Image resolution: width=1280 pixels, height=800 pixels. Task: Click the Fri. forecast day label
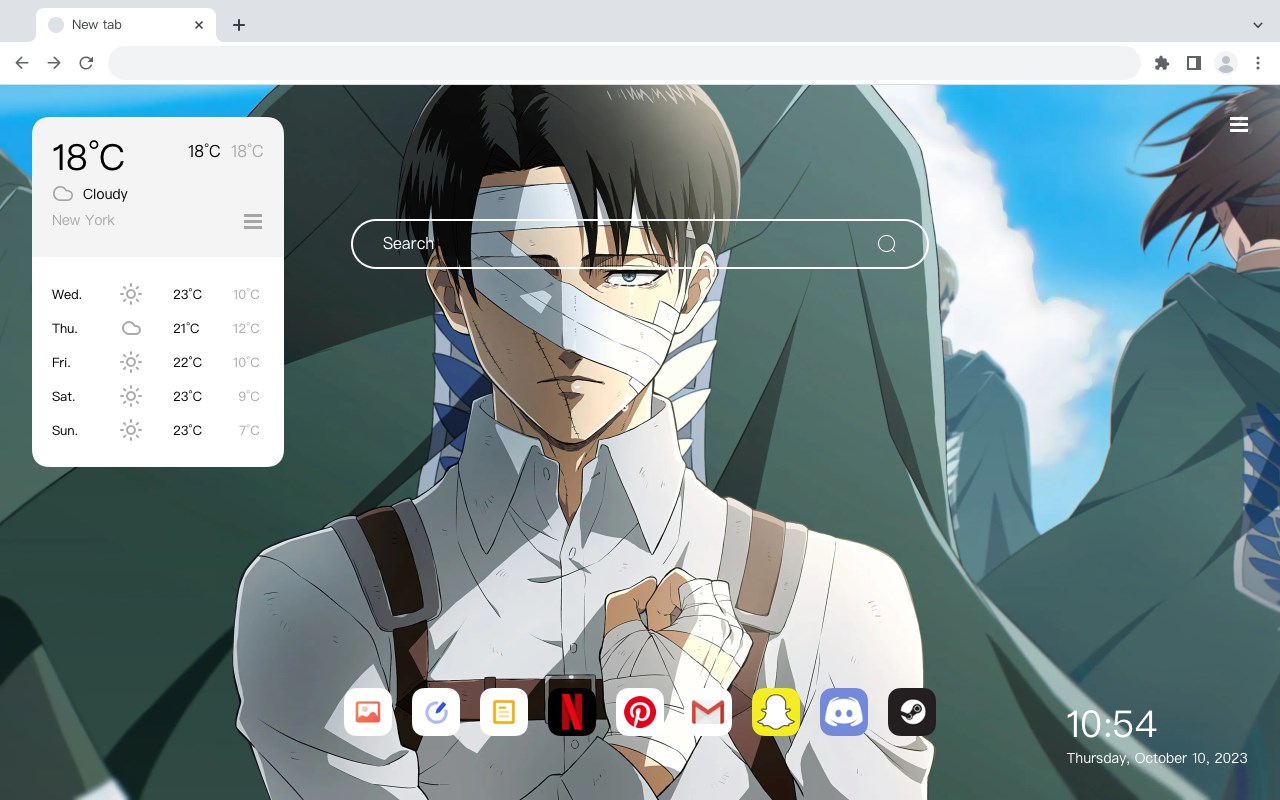61,362
